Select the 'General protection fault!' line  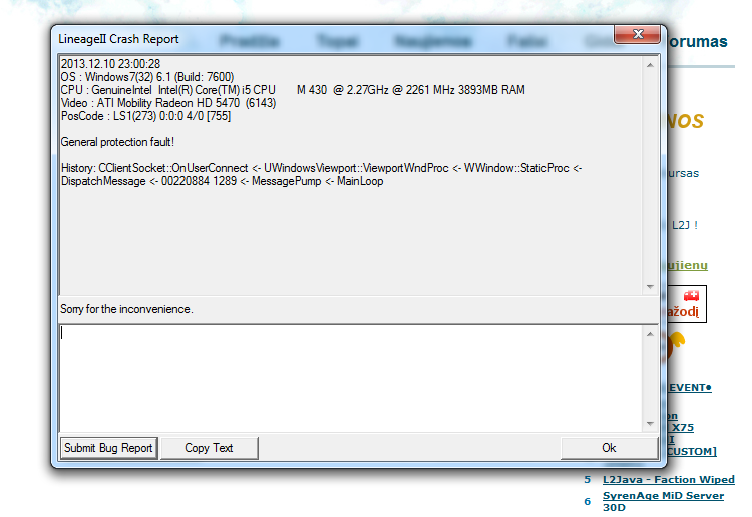click(x=117, y=142)
